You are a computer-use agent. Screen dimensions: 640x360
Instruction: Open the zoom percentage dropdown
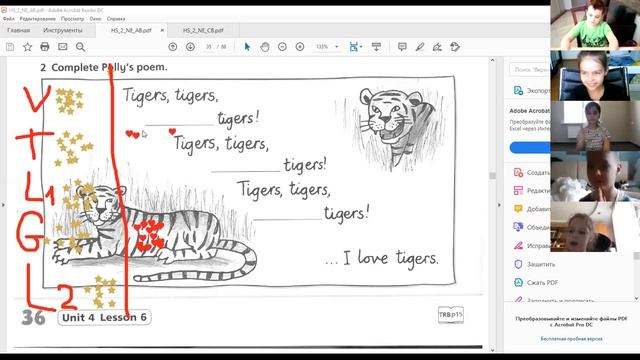point(337,47)
